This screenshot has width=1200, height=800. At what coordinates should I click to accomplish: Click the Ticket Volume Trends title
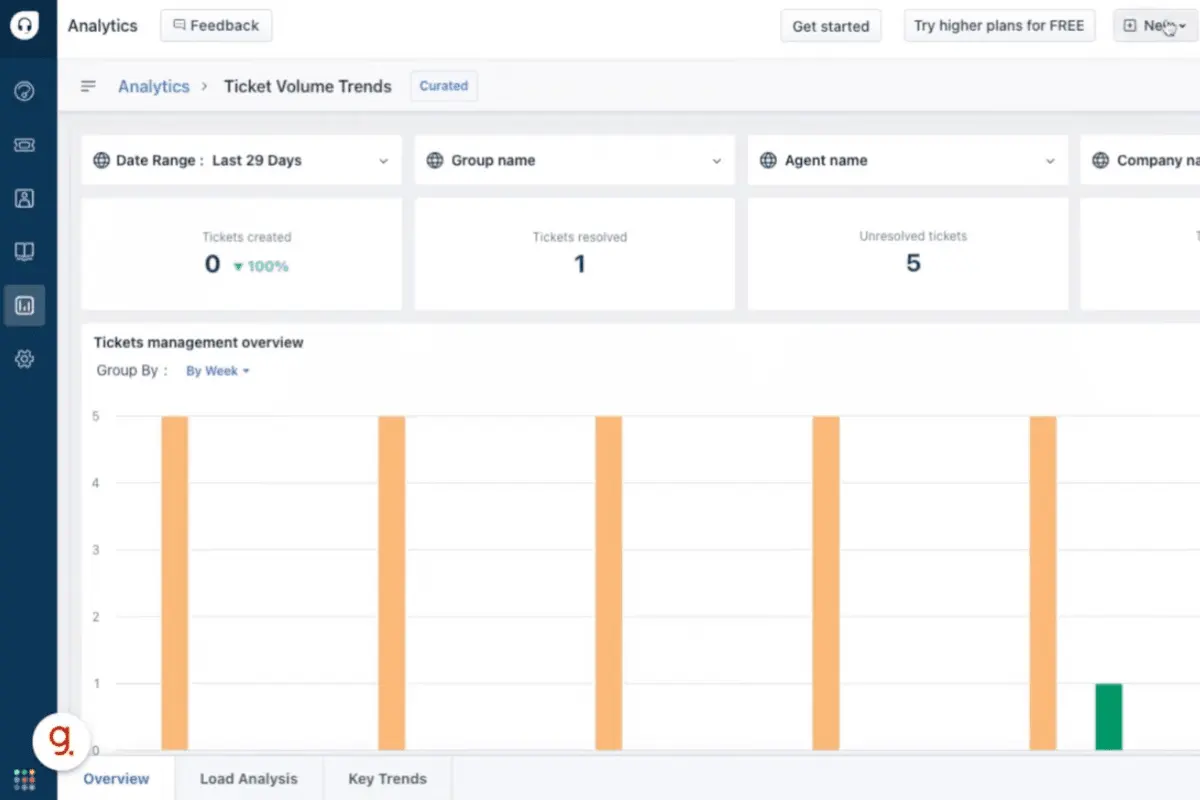point(308,86)
